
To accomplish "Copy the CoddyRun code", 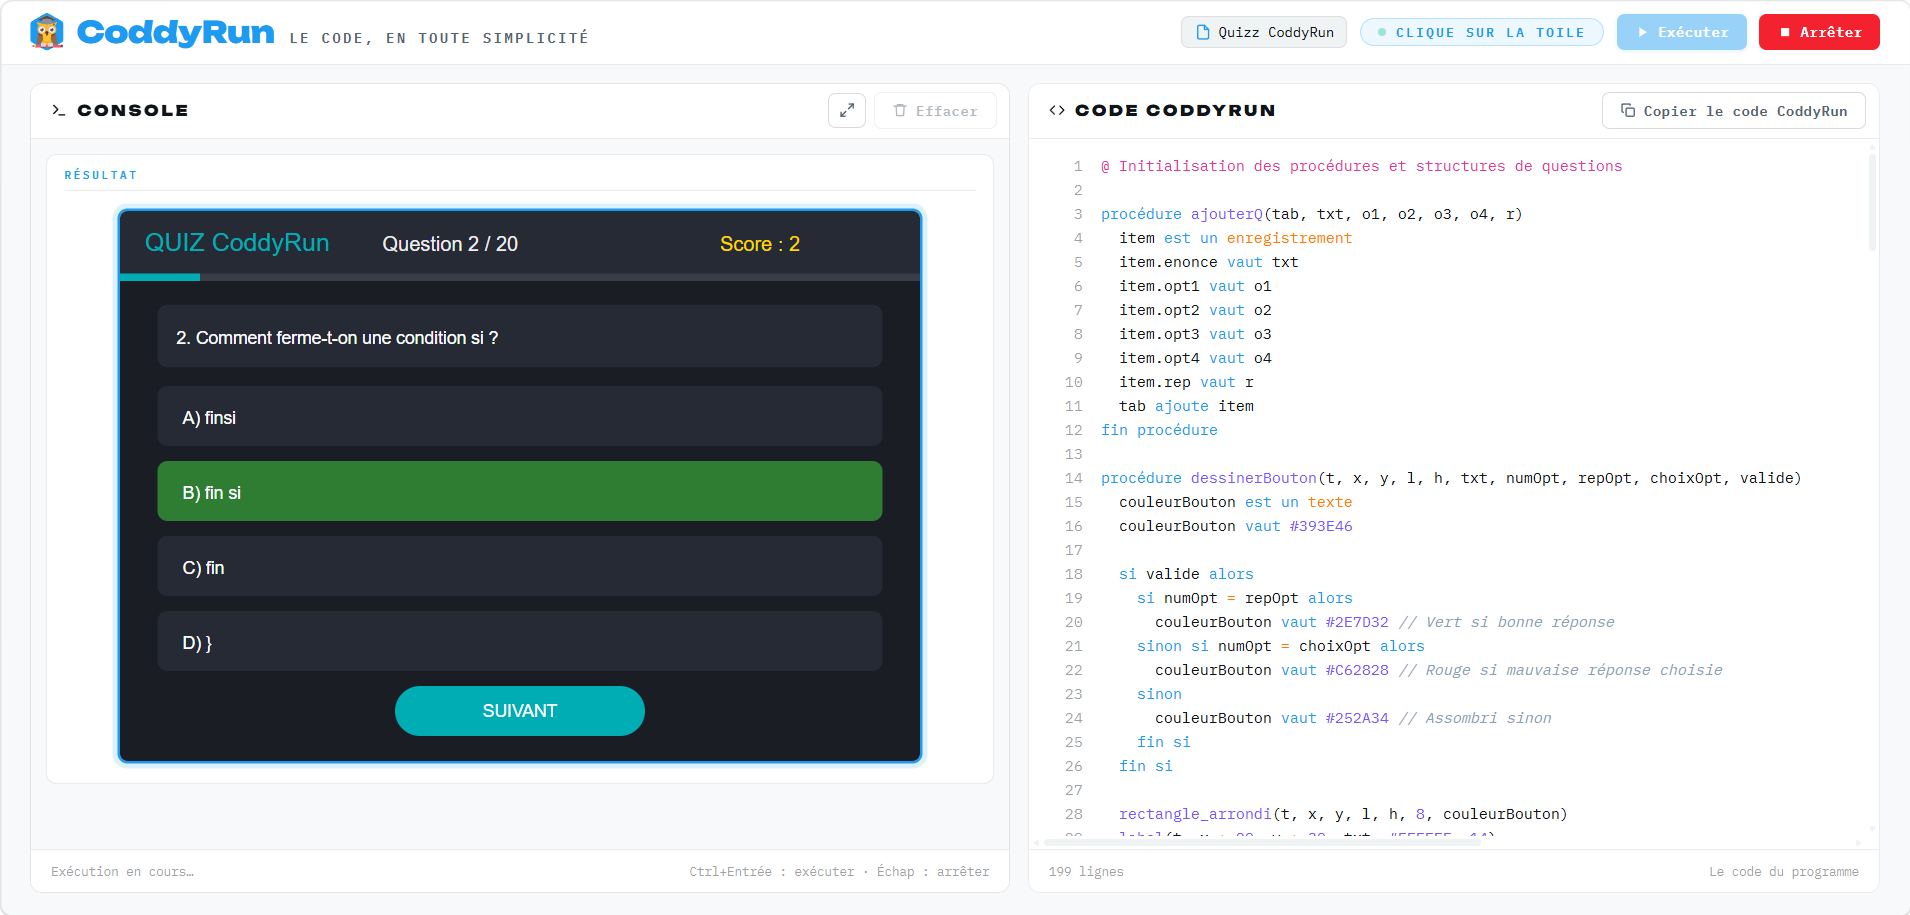I will click(1734, 110).
